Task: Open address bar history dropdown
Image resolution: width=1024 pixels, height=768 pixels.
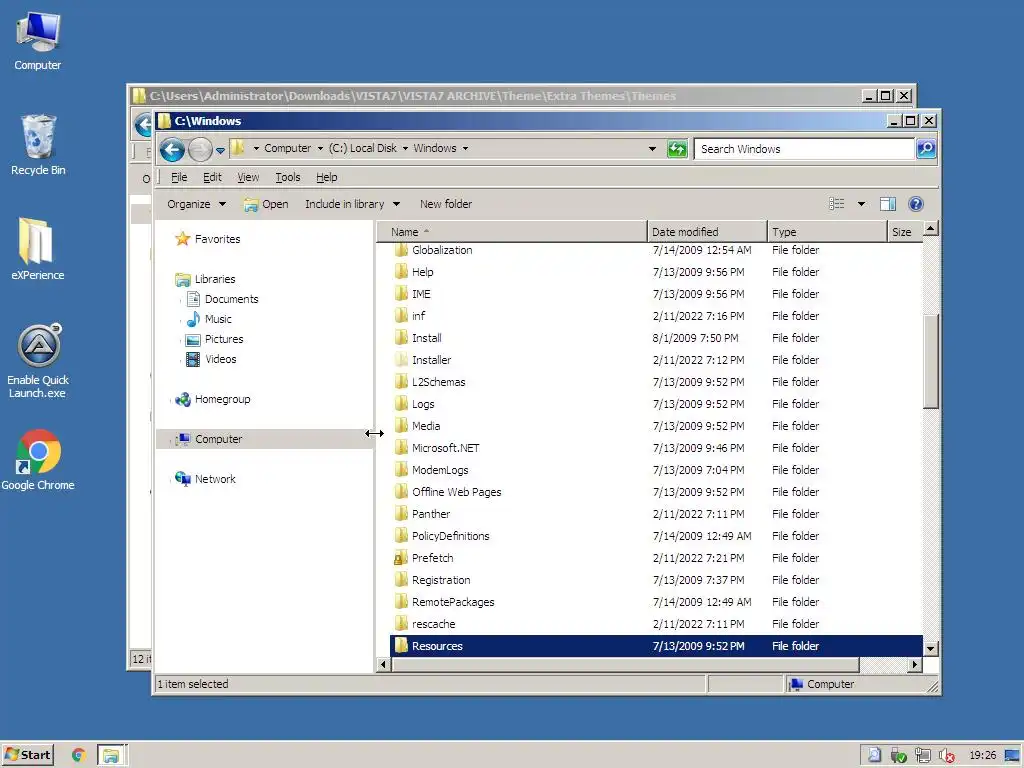Action: pyautogui.click(x=652, y=149)
